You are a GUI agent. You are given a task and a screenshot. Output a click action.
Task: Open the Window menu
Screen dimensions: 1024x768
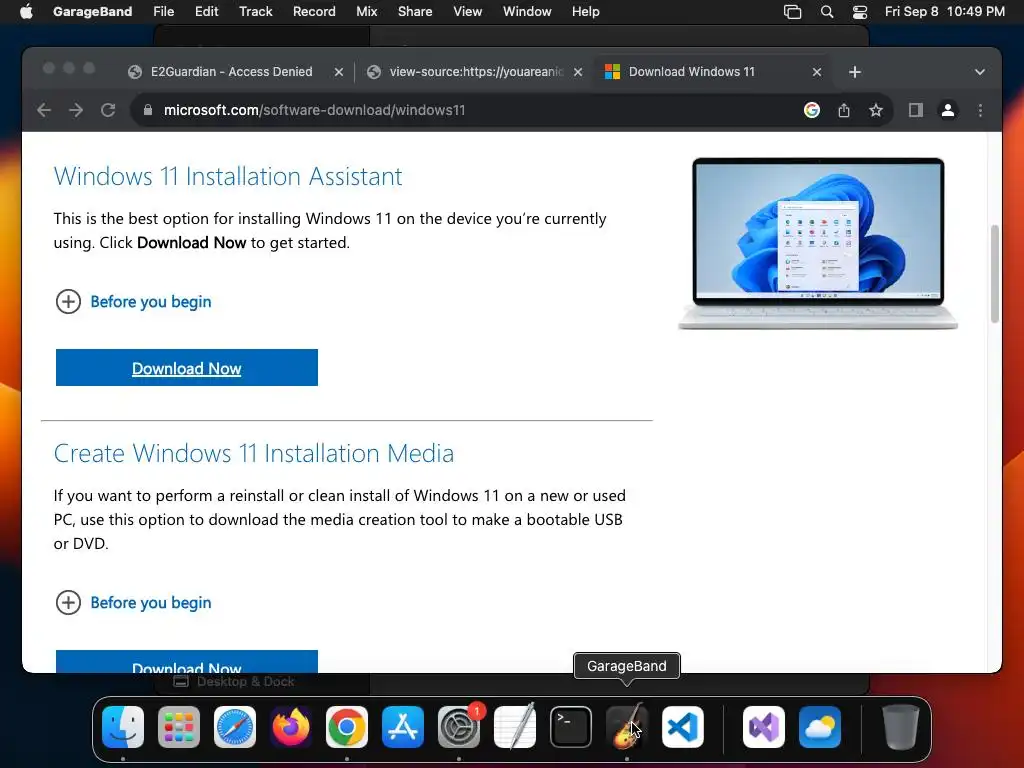(x=527, y=12)
